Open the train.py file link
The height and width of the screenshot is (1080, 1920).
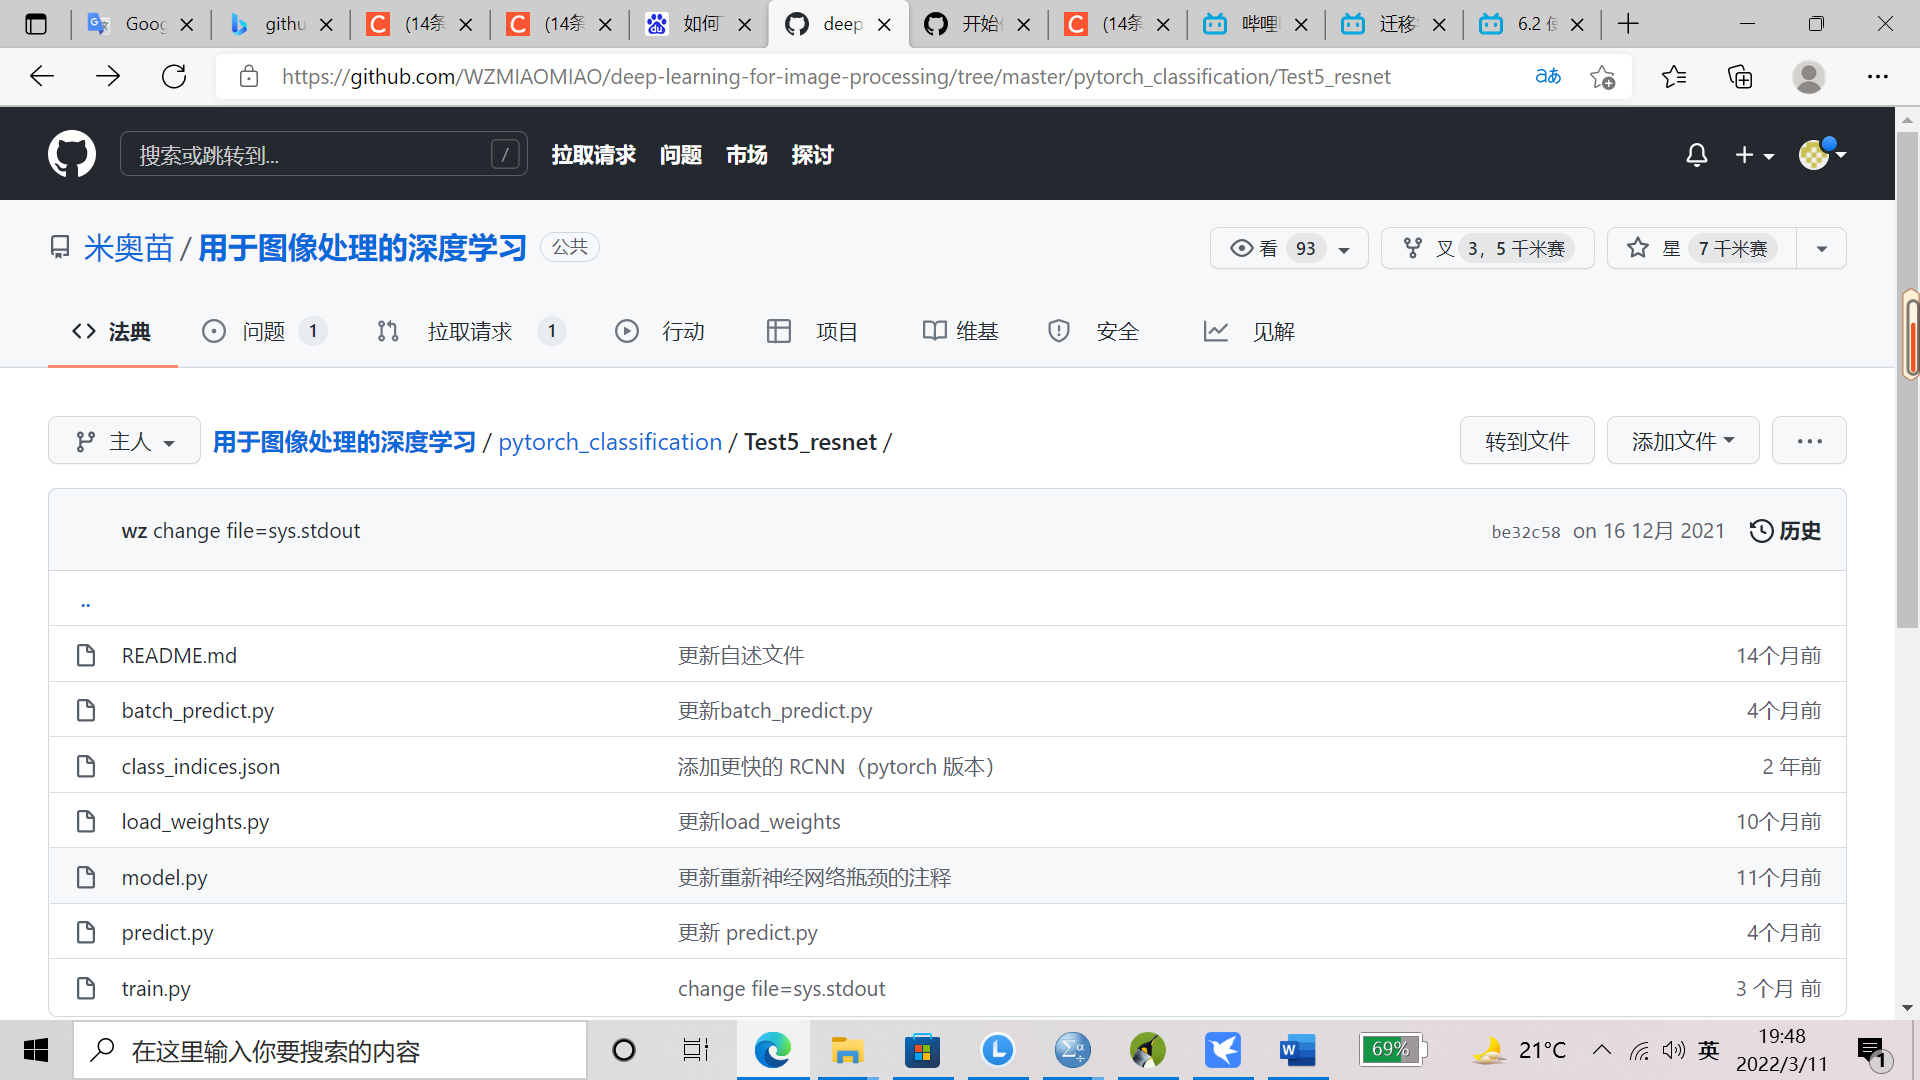[155, 988]
